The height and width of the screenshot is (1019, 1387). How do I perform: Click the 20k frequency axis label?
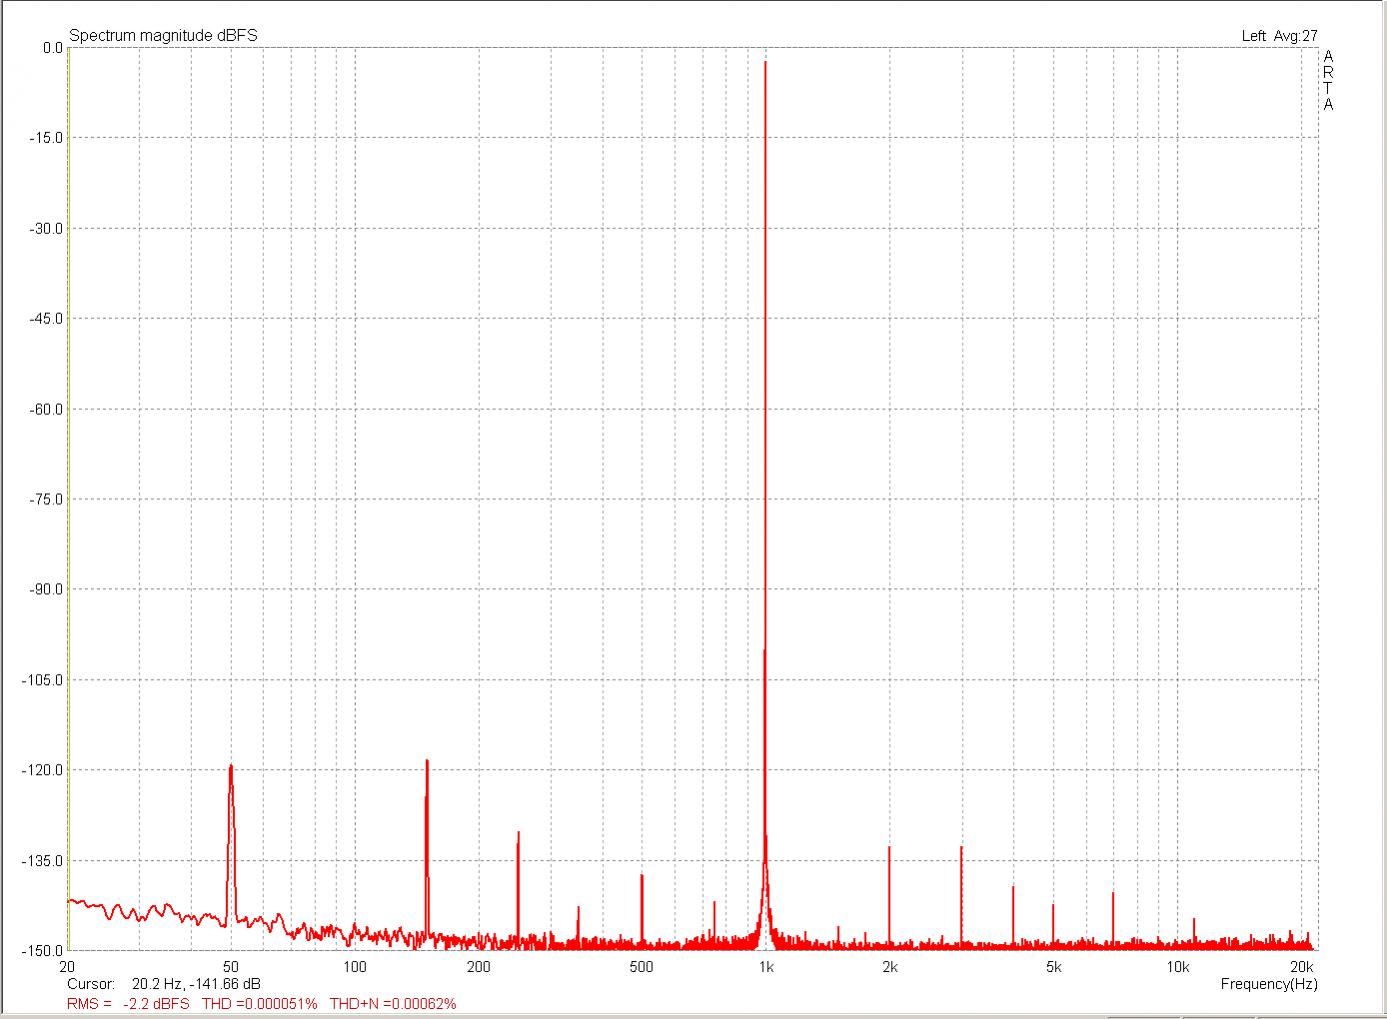tap(1302, 967)
